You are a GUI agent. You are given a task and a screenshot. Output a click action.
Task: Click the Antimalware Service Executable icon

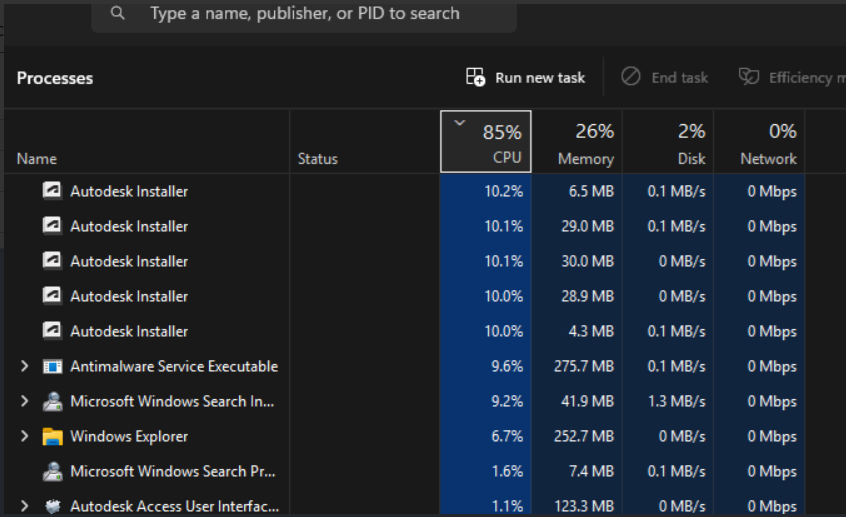click(53, 366)
